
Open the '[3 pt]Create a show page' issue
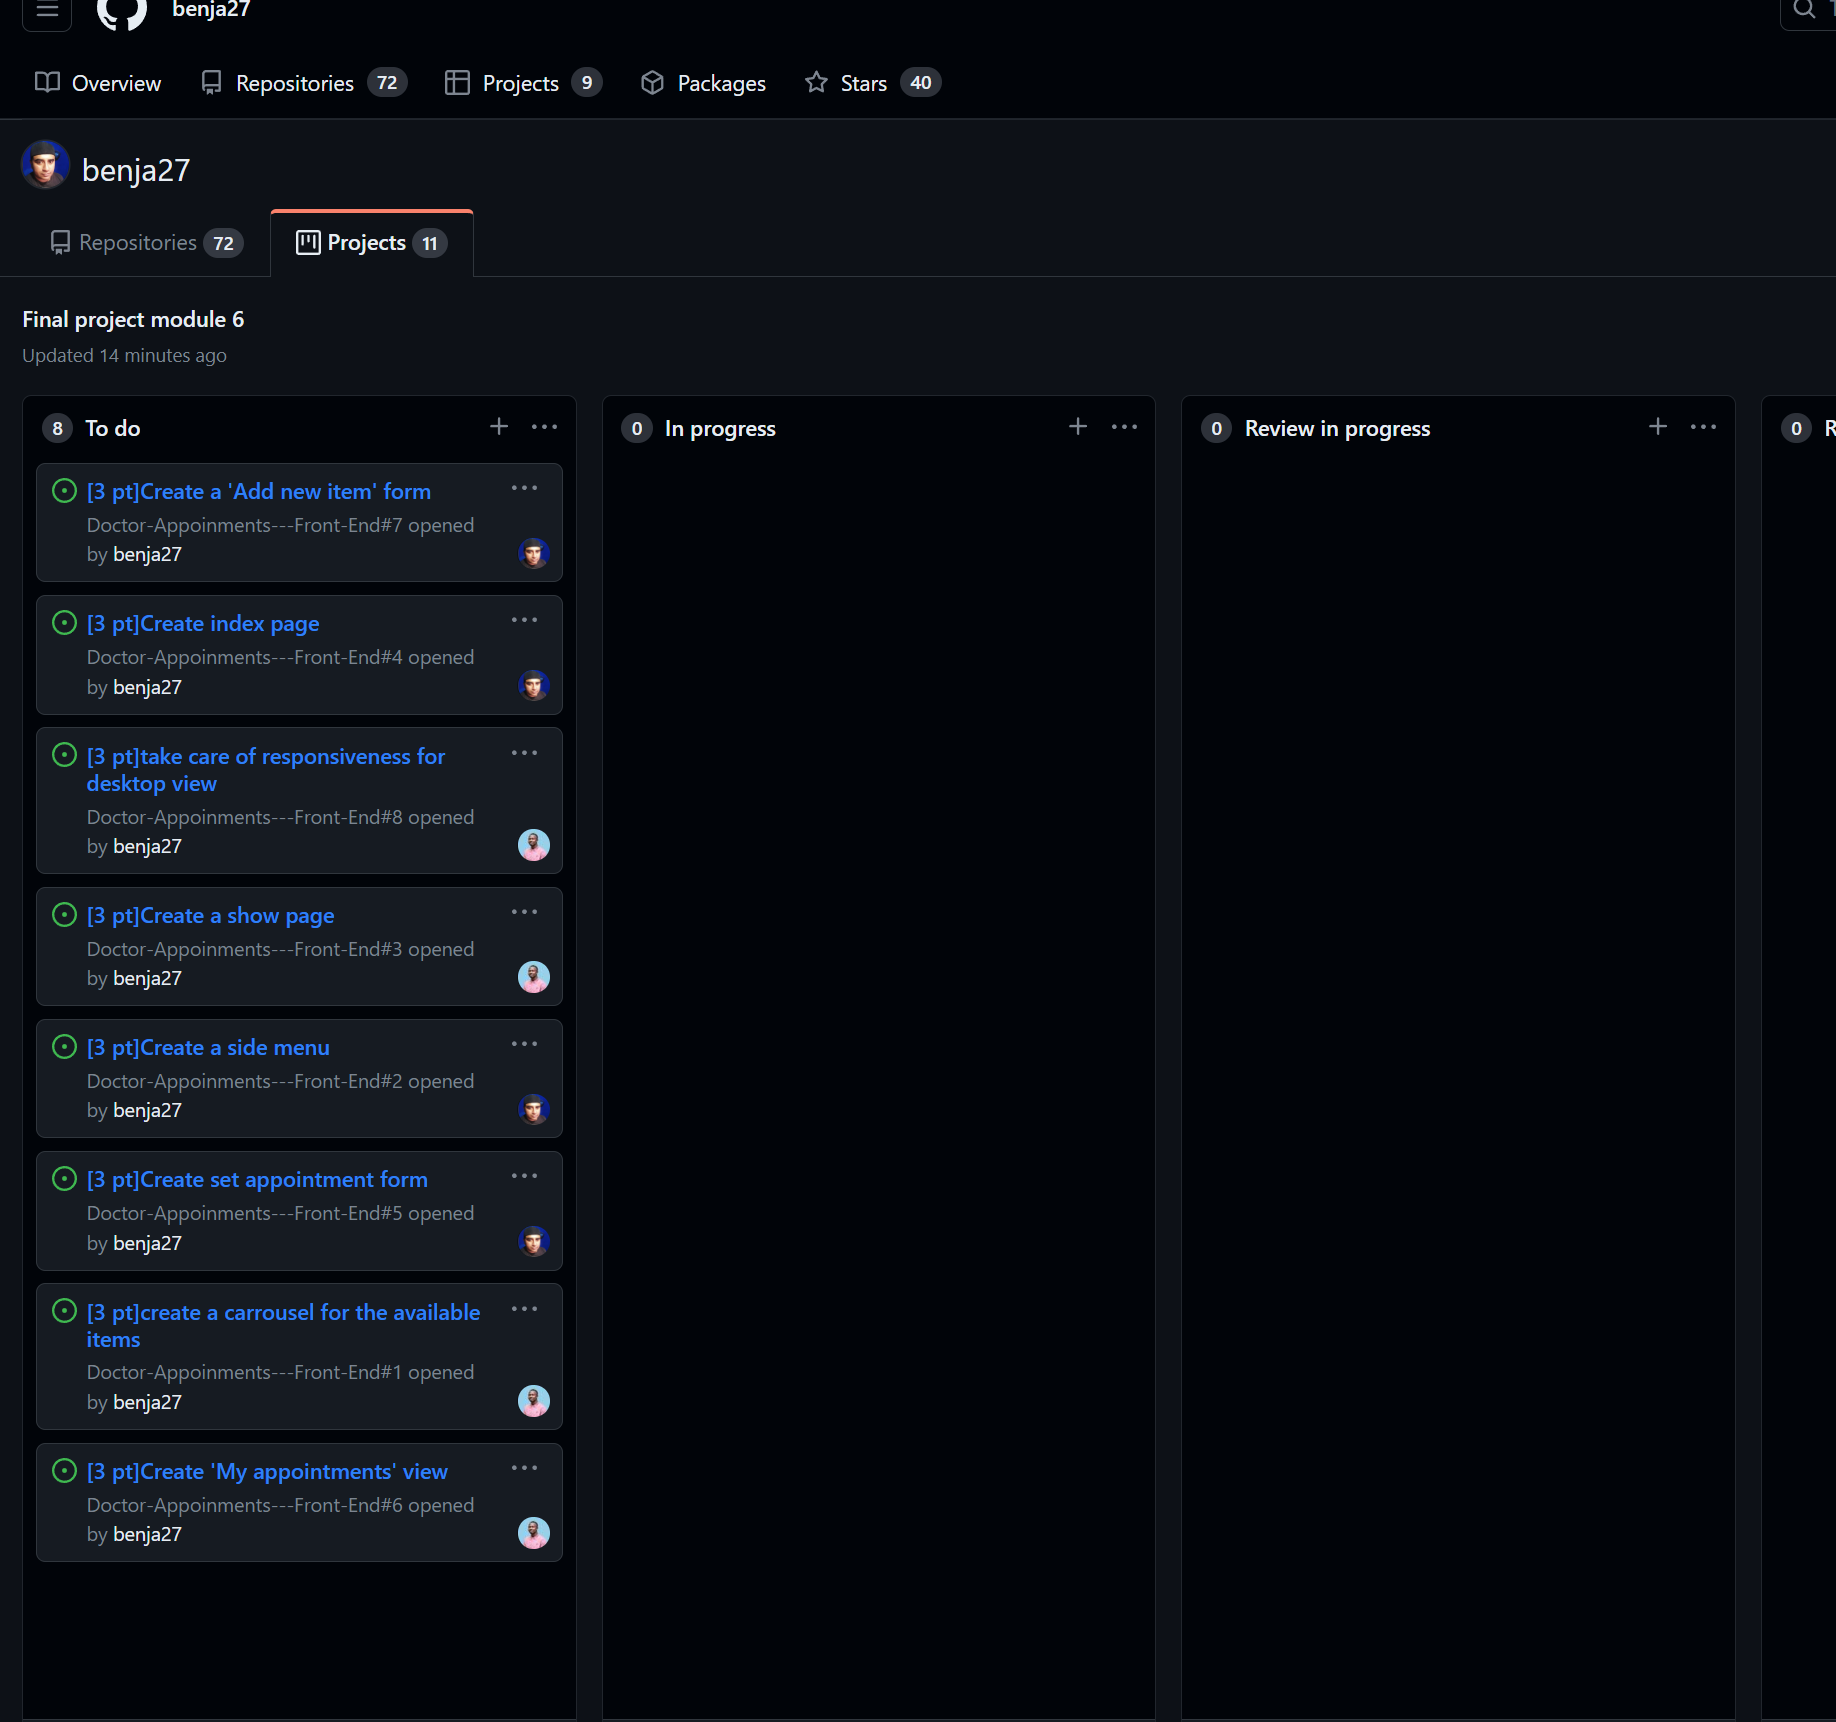click(x=210, y=915)
